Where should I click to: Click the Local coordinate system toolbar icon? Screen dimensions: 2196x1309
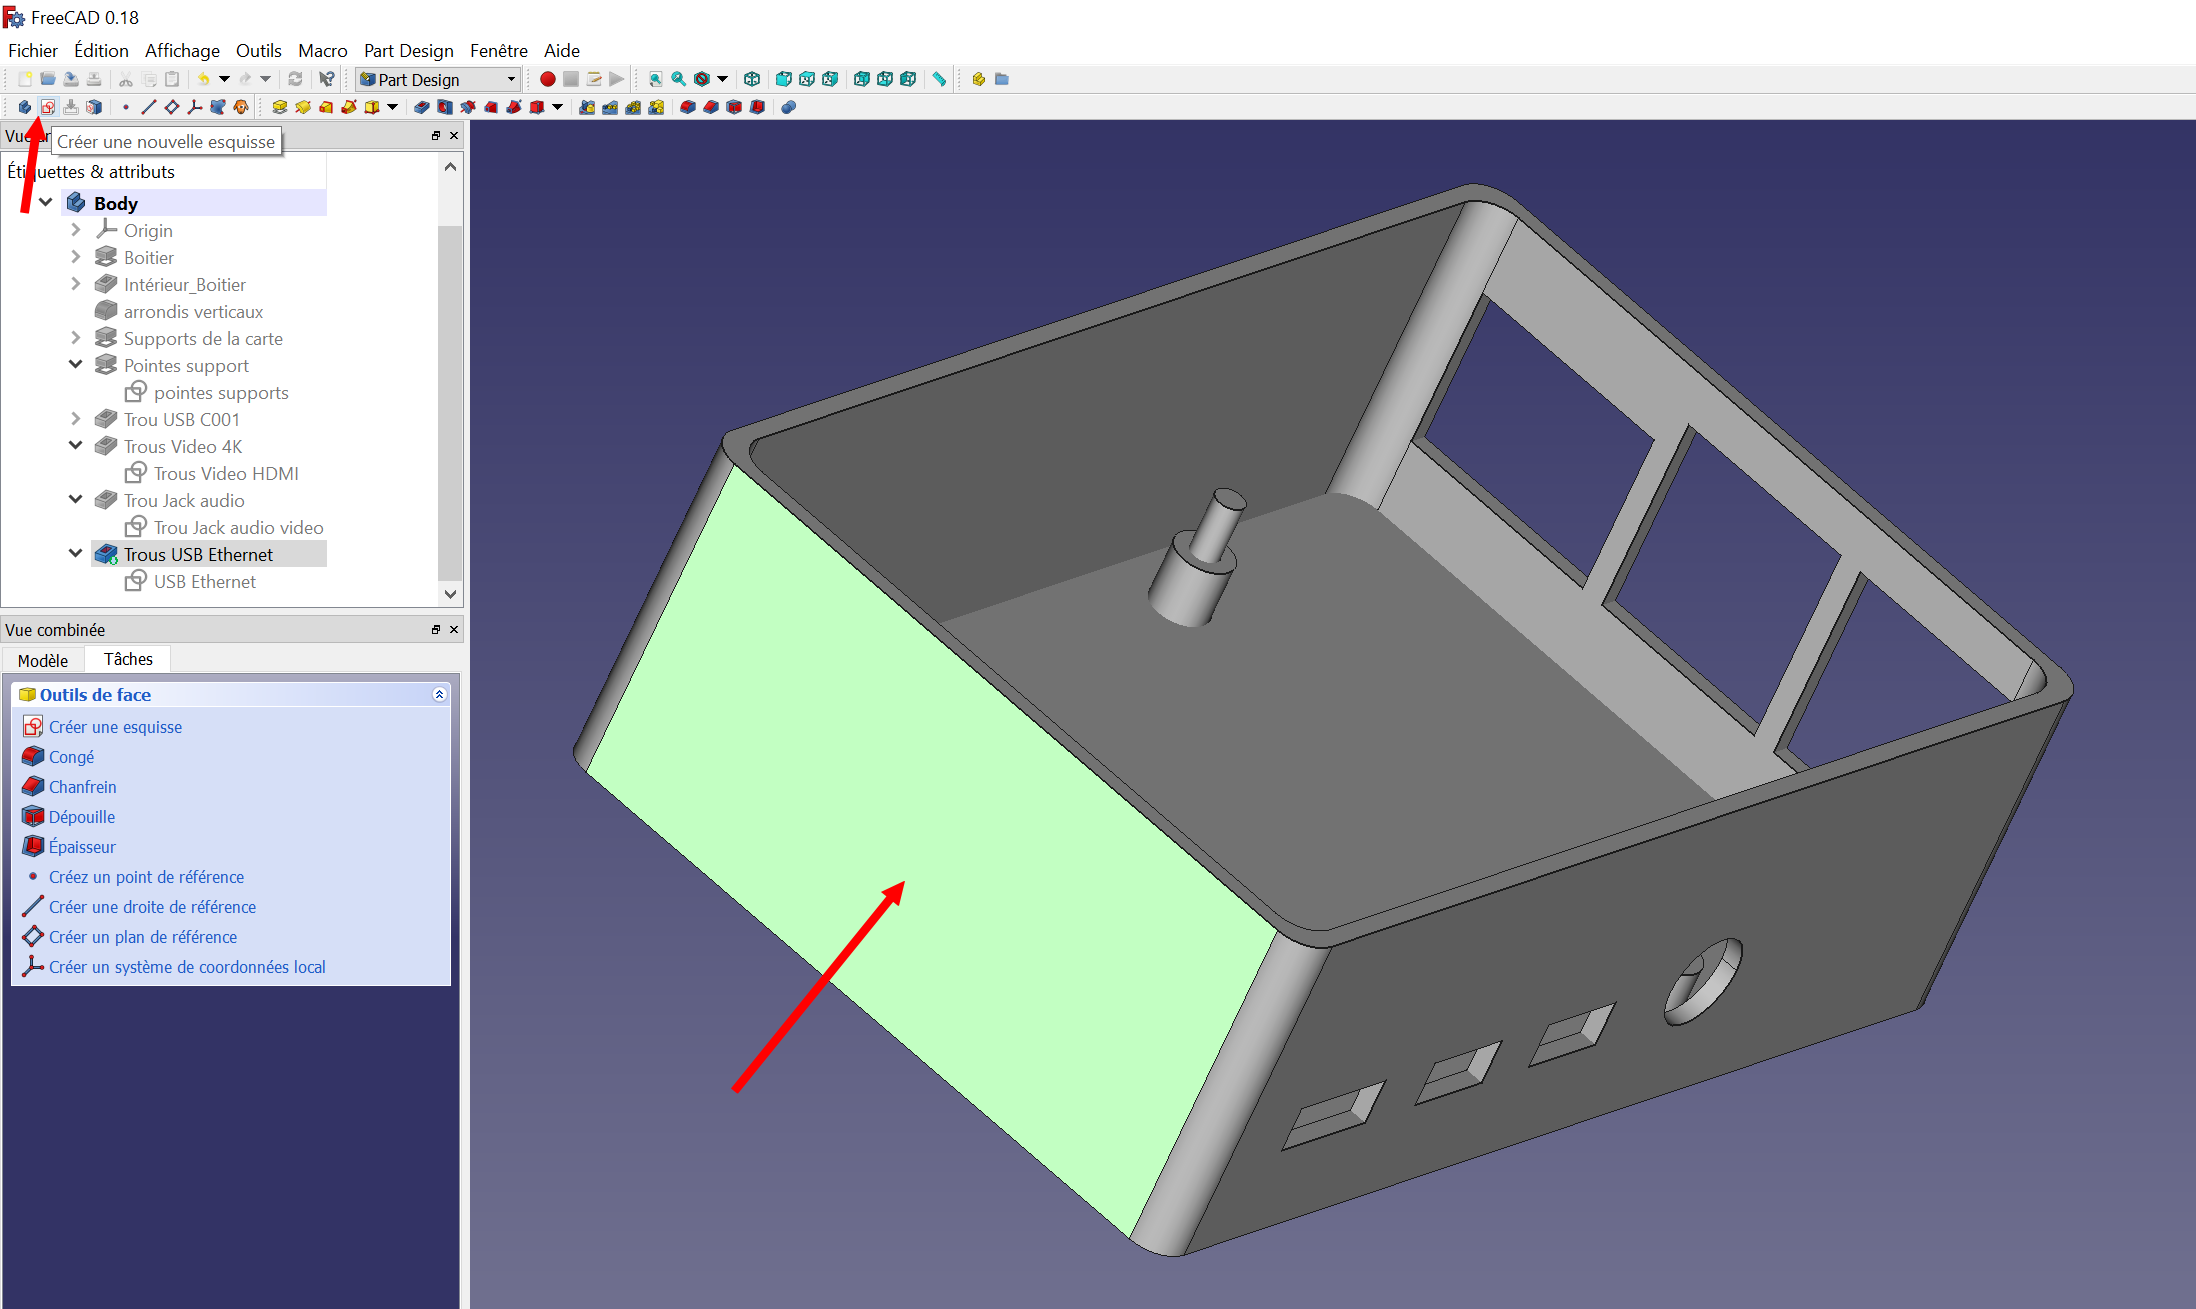point(194,107)
